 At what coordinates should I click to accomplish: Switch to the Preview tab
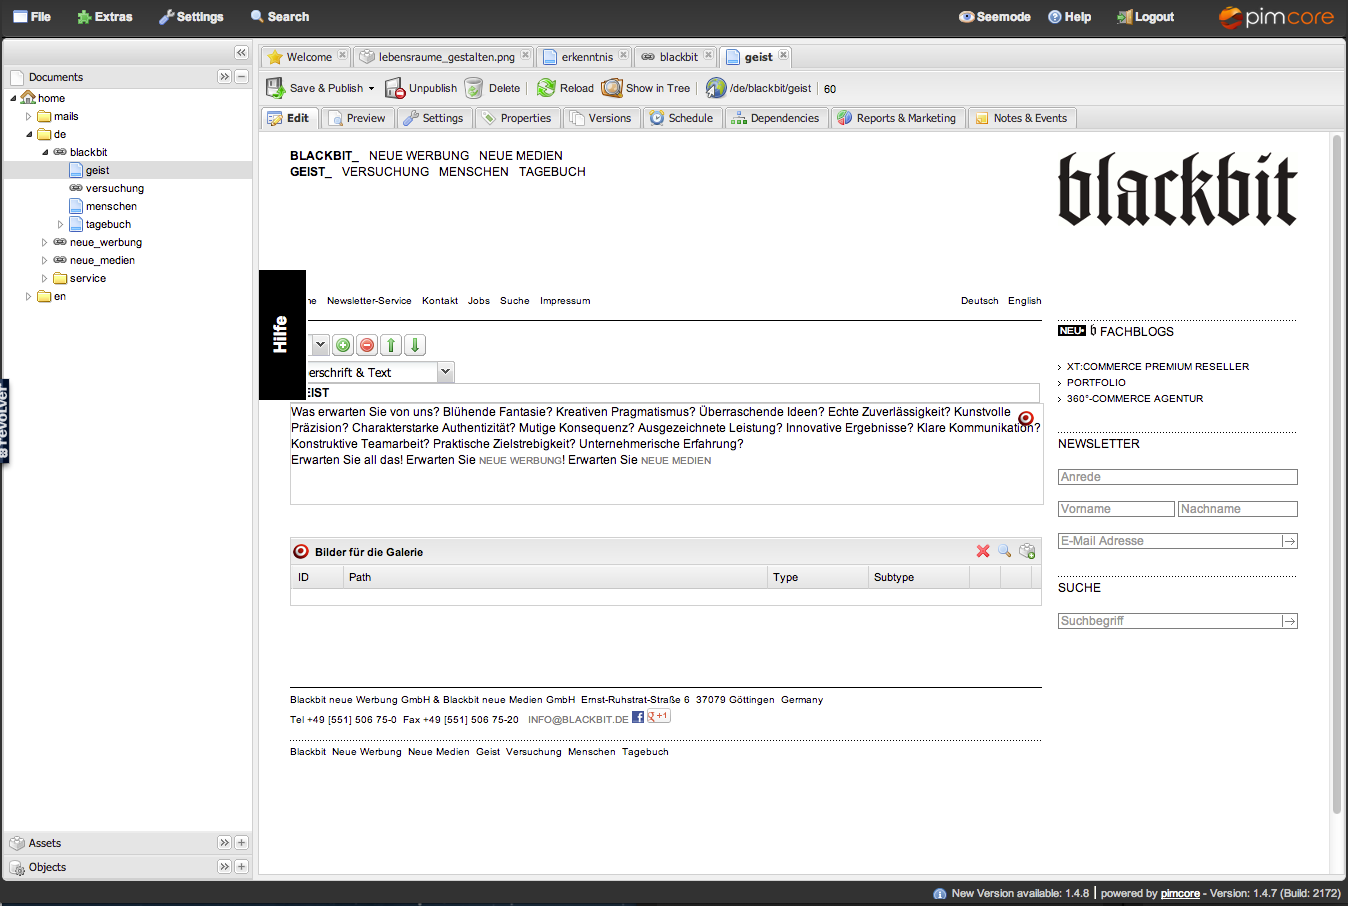(357, 117)
